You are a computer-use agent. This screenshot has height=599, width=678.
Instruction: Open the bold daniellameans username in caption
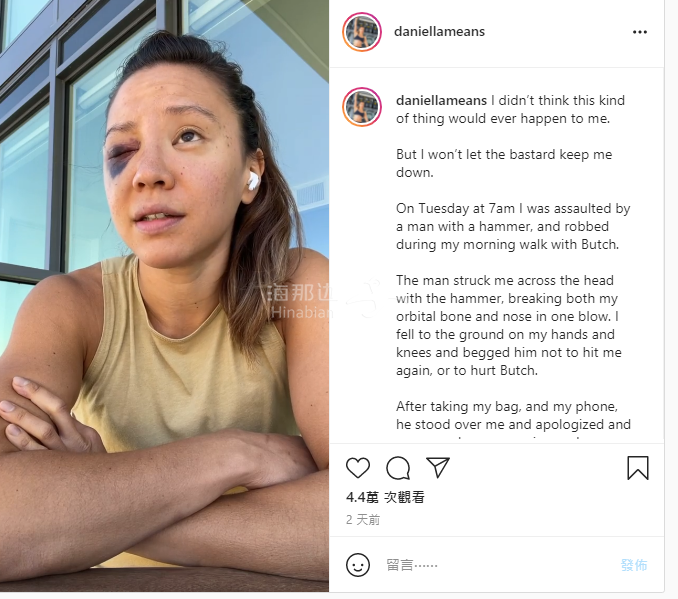441,100
